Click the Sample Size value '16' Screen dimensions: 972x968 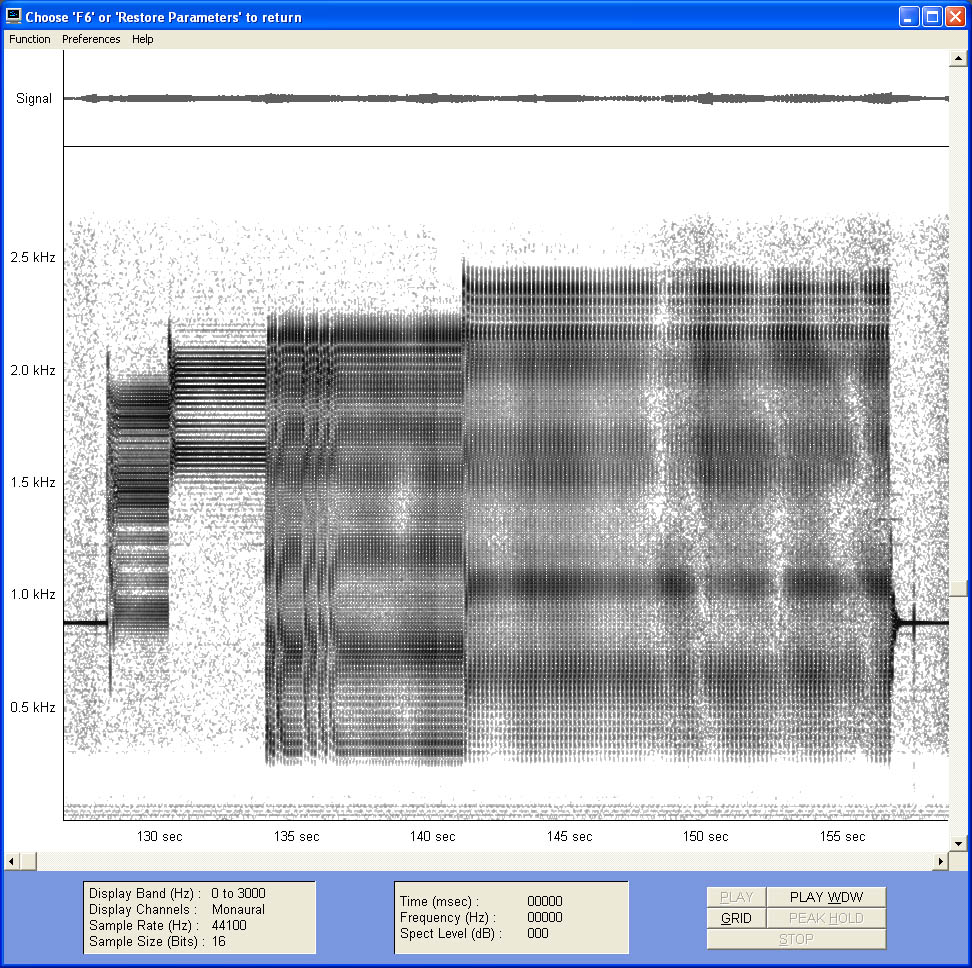pos(218,941)
